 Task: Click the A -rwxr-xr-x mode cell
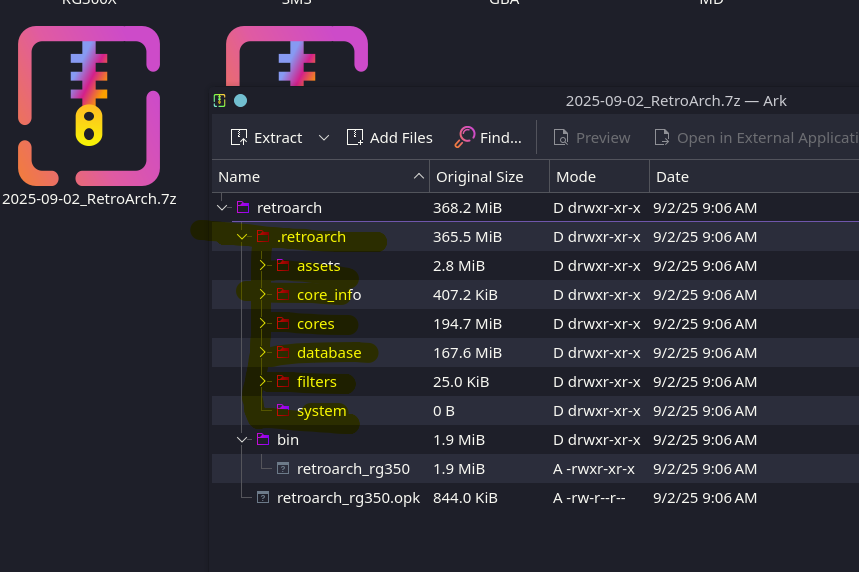pyautogui.click(x=594, y=470)
